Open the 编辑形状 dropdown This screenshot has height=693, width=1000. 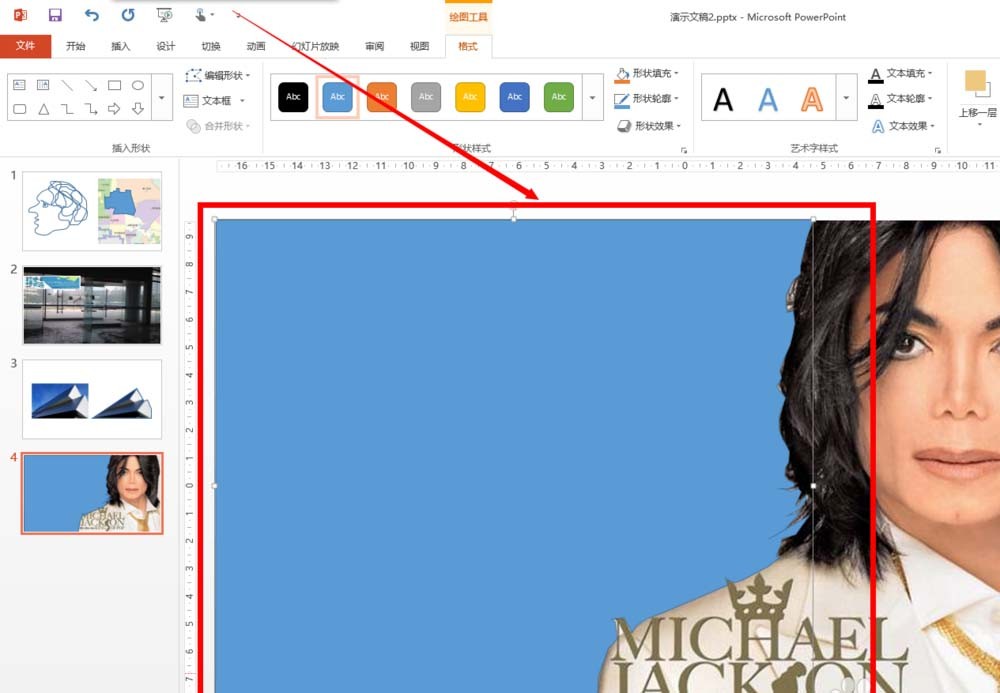pos(217,75)
